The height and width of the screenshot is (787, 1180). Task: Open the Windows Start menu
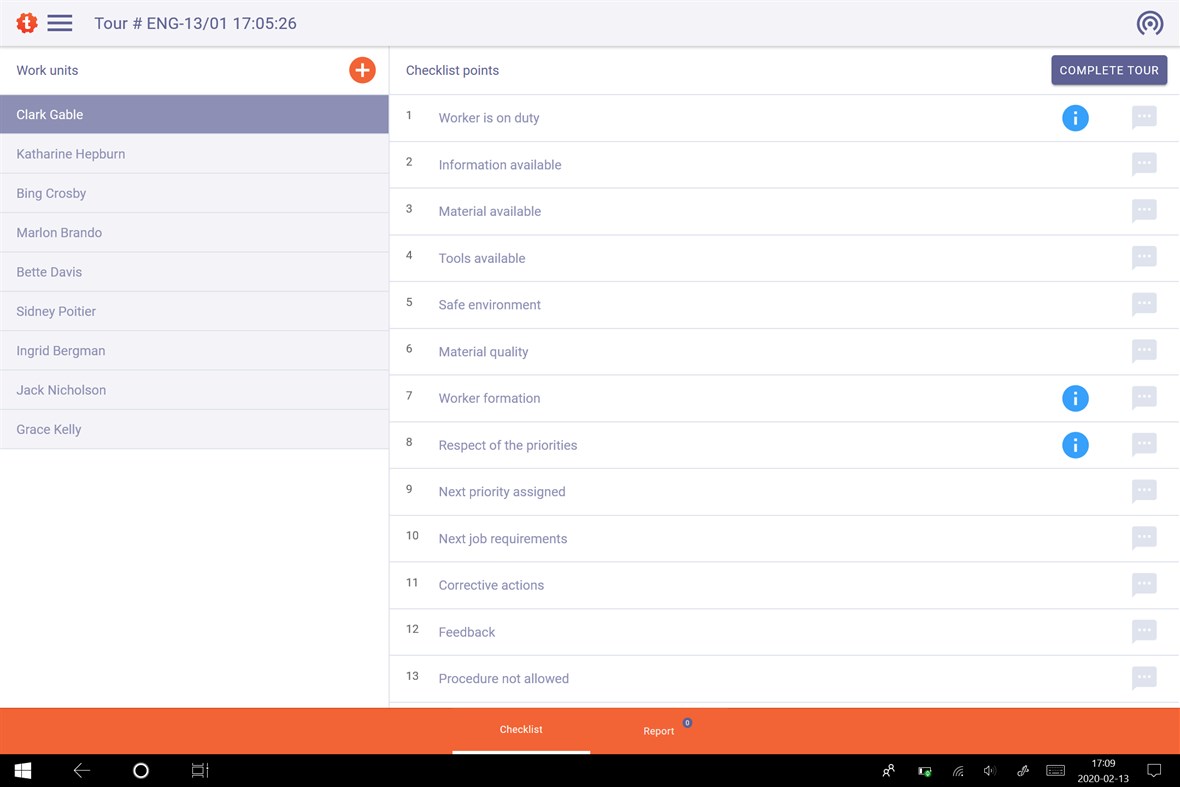(x=21, y=770)
